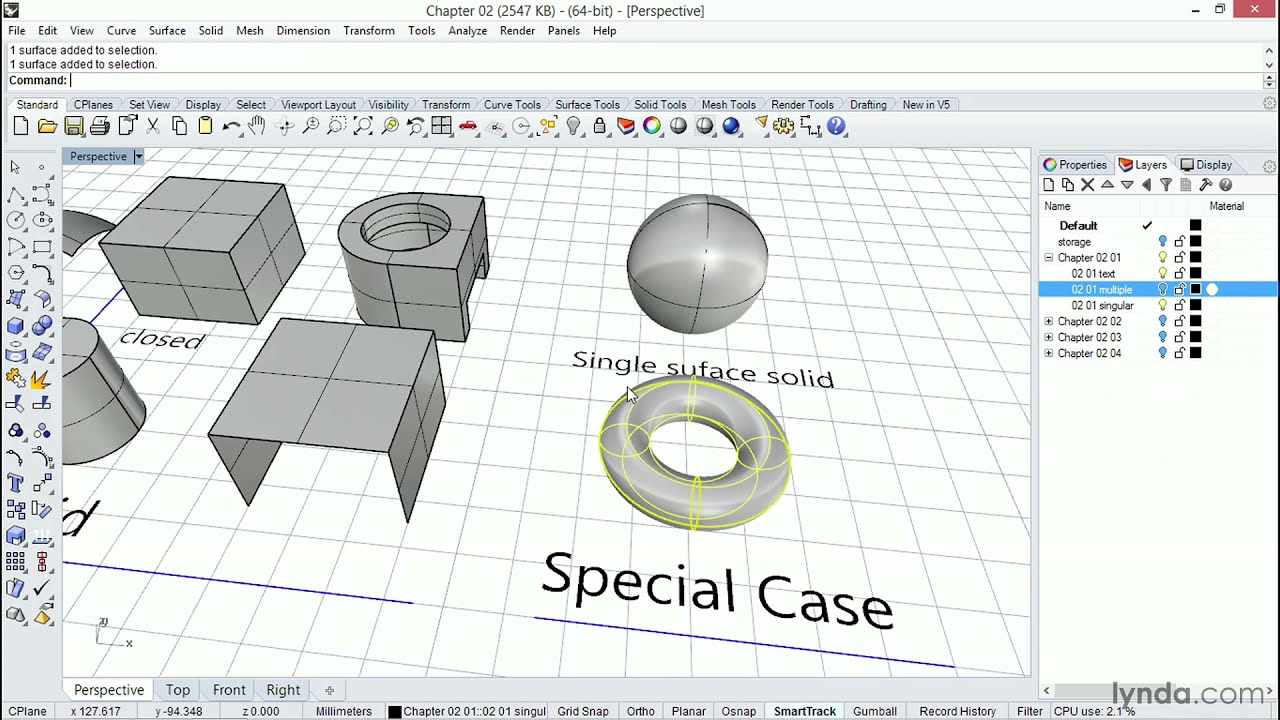Cut selection with the scissors icon

coord(153,126)
